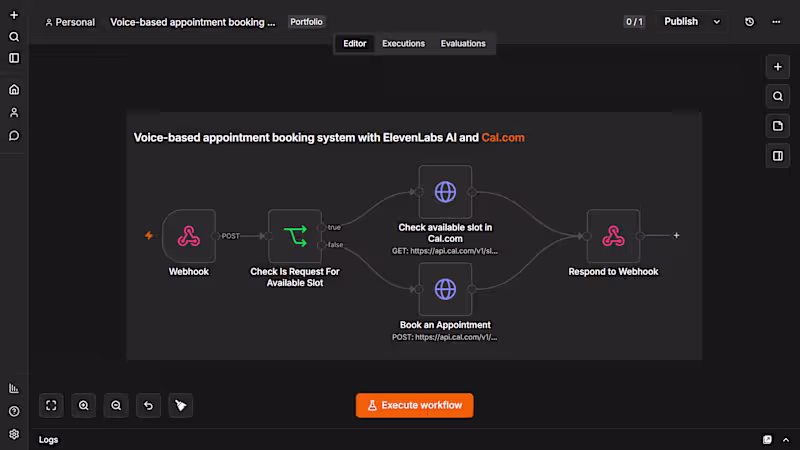Viewport: 800px width, 450px height.
Task: Select the Webhook trigger node
Action: 189,236
